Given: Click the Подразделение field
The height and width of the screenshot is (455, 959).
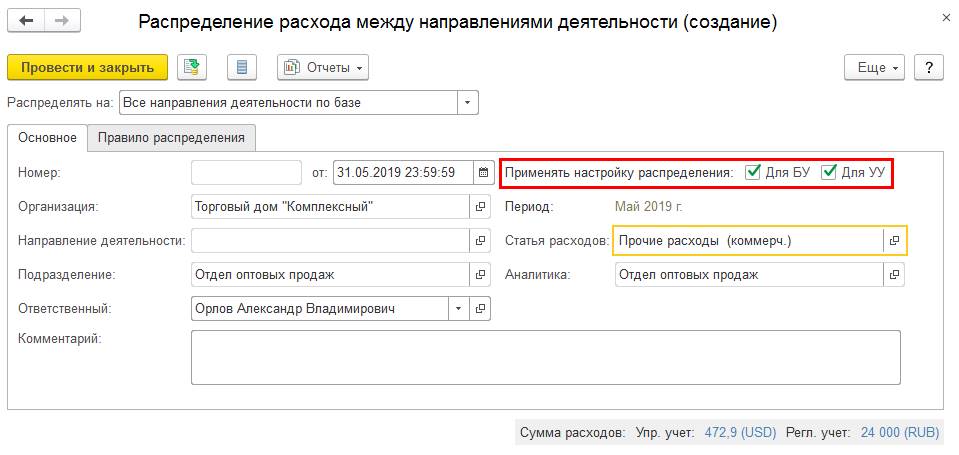Looking at the screenshot, I should pyautogui.click(x=330, y=275).
